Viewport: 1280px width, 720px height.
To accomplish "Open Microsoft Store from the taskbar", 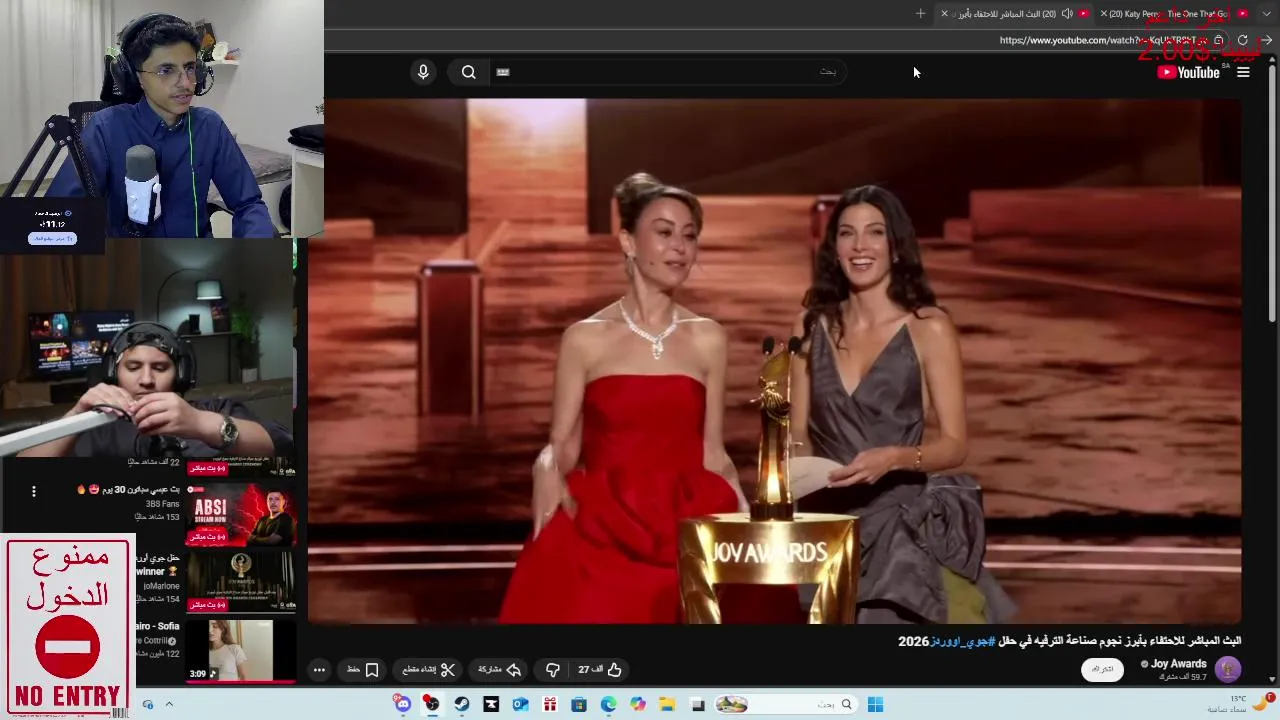I will click(579, 705).
